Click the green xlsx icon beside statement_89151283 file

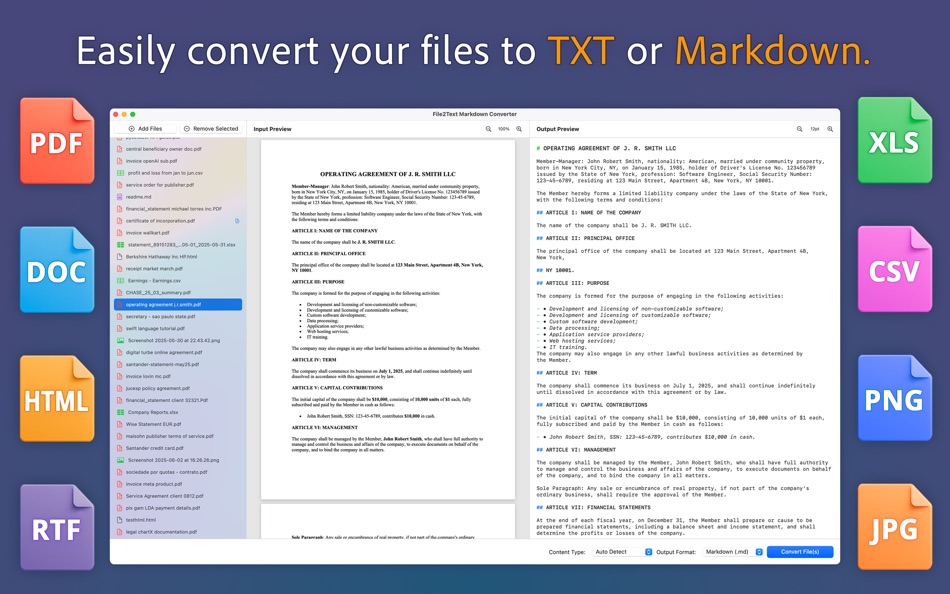[x=120, y=245]
